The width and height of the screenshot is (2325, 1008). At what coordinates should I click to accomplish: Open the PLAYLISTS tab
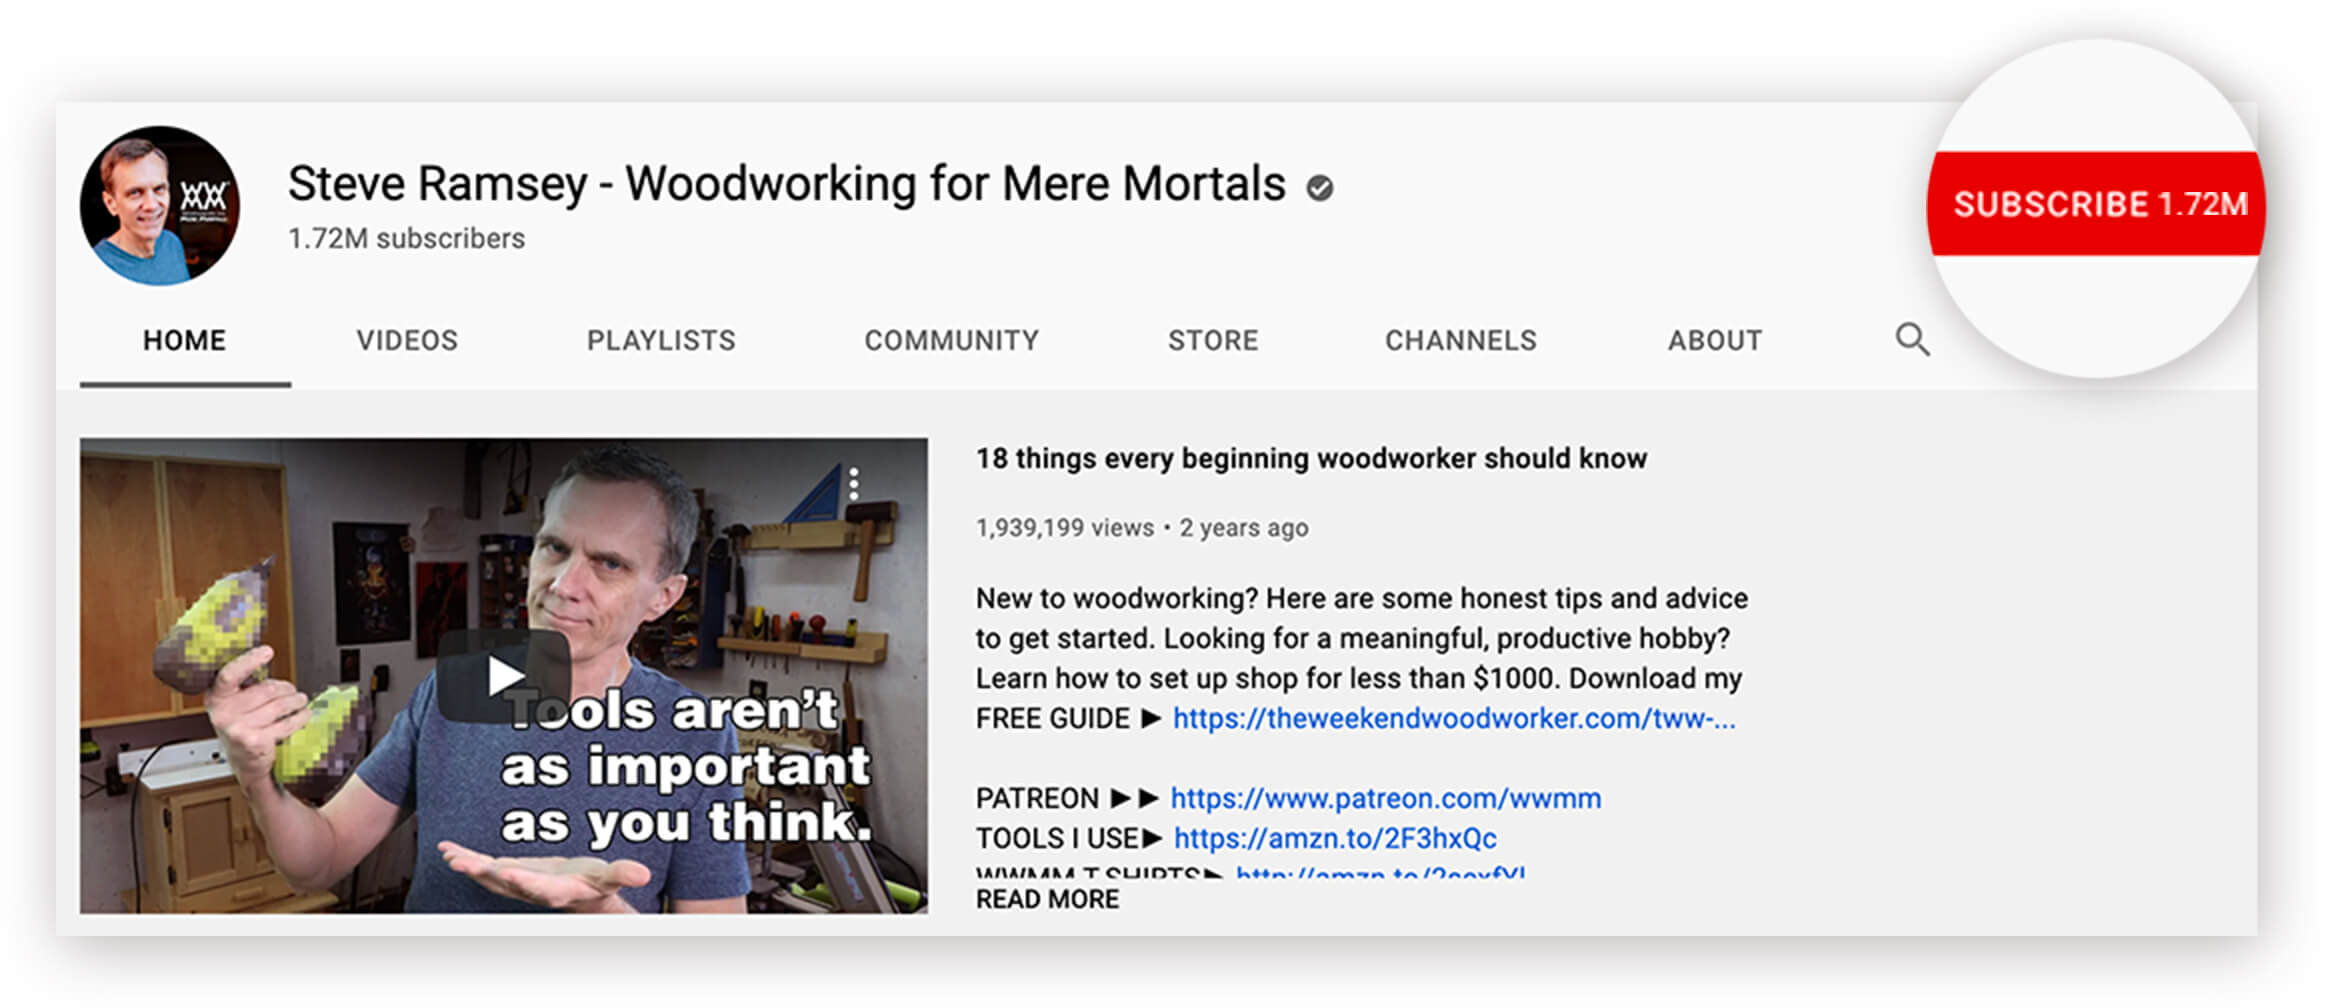coord(661,340)
